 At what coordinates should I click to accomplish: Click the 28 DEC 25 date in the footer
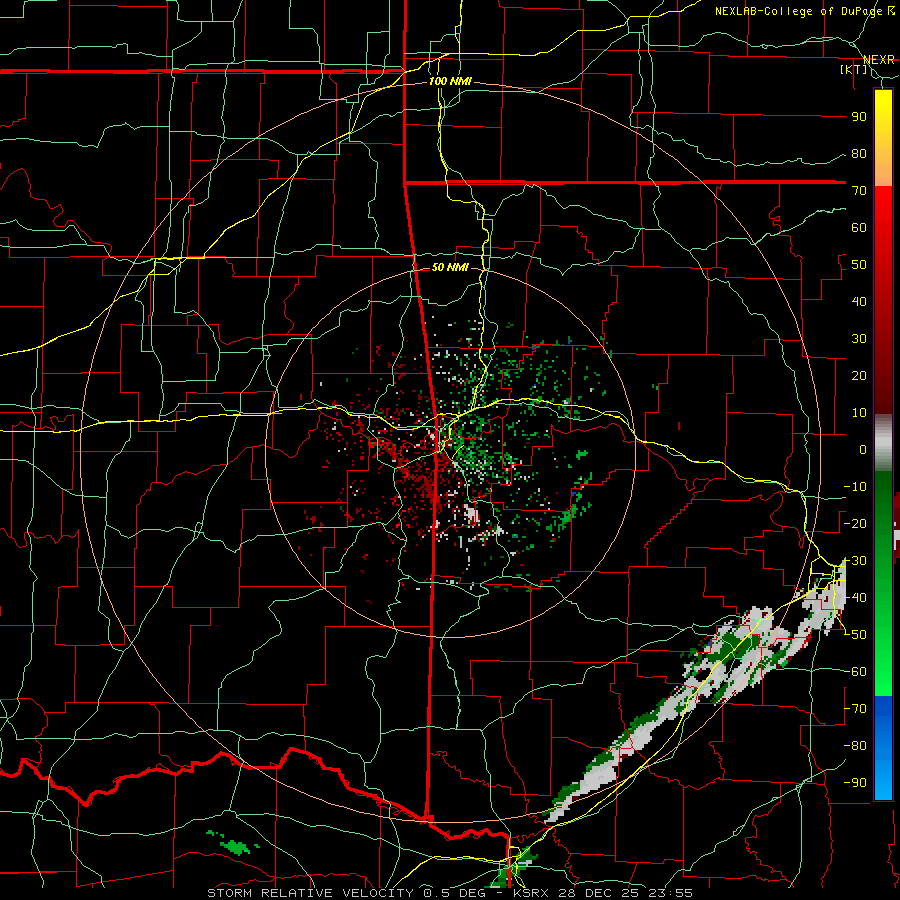pyautogui.click(x=599, y=893)
